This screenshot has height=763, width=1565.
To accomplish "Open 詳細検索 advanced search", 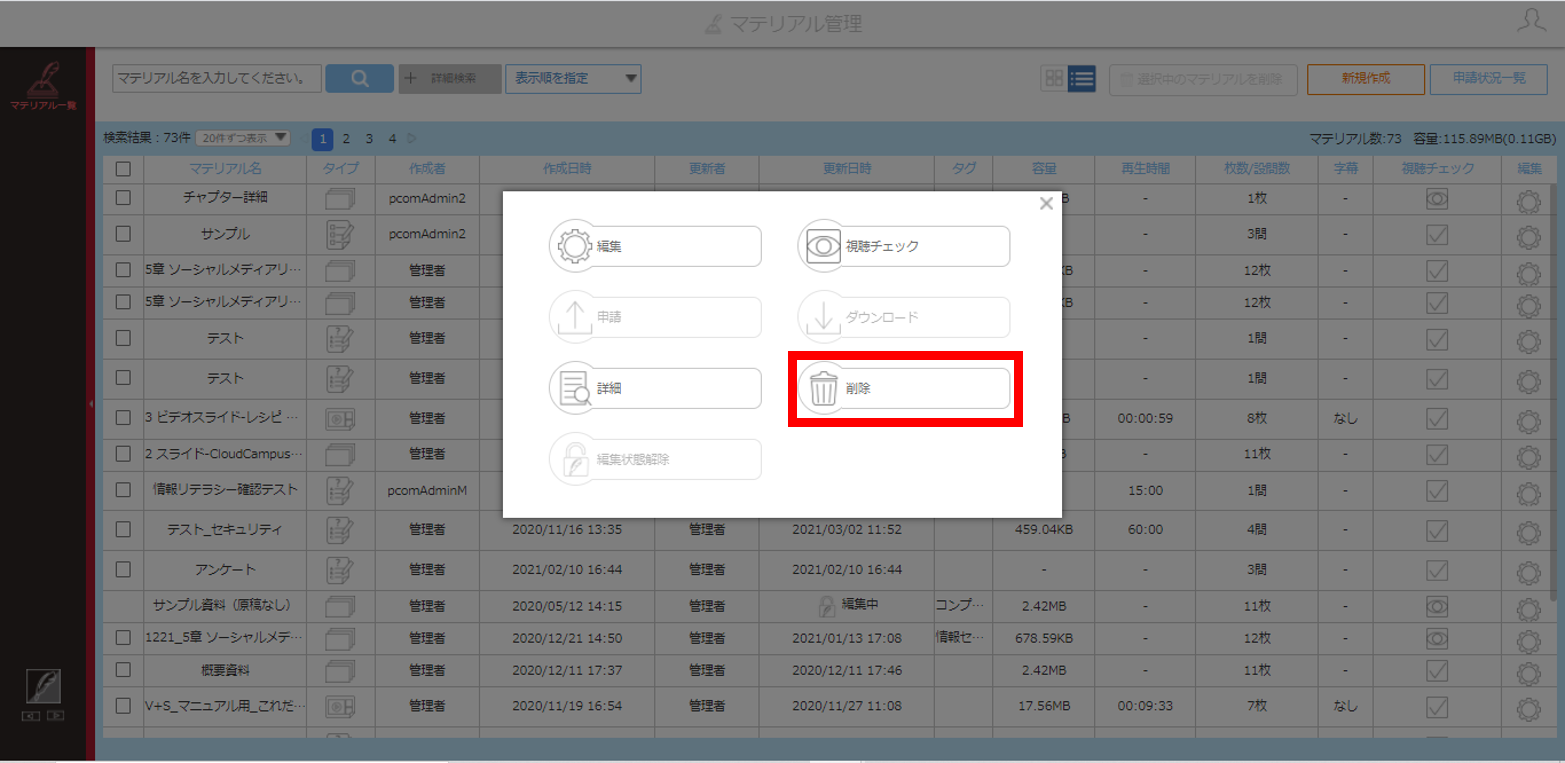I will [x=450, y=78].
